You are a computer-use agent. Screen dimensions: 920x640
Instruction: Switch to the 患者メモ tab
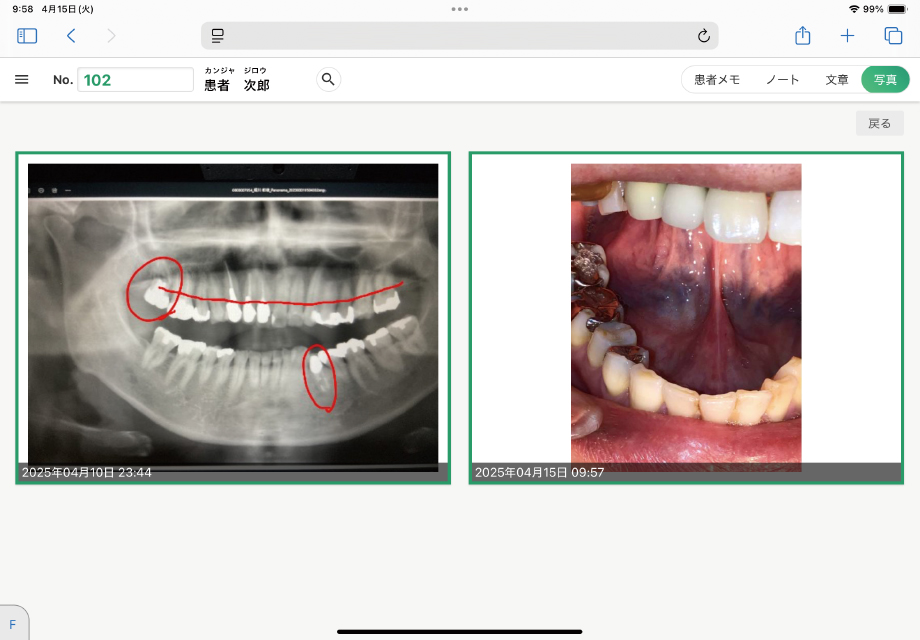point(717,80)
